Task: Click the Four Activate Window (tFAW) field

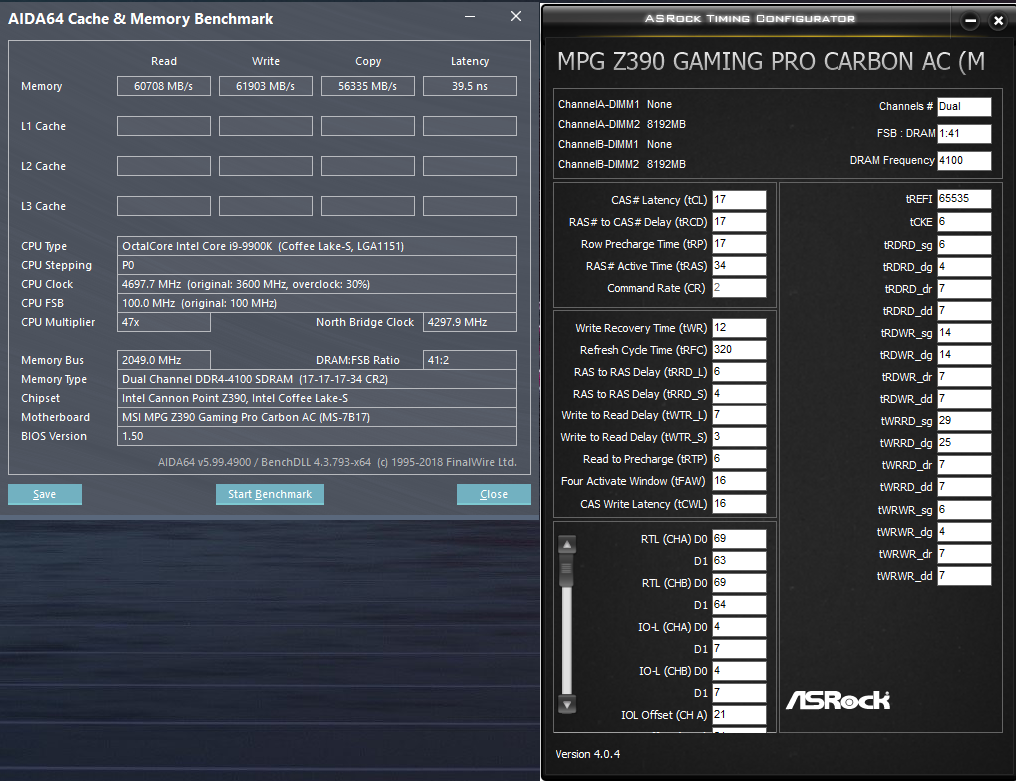Action: pos(739,481)
